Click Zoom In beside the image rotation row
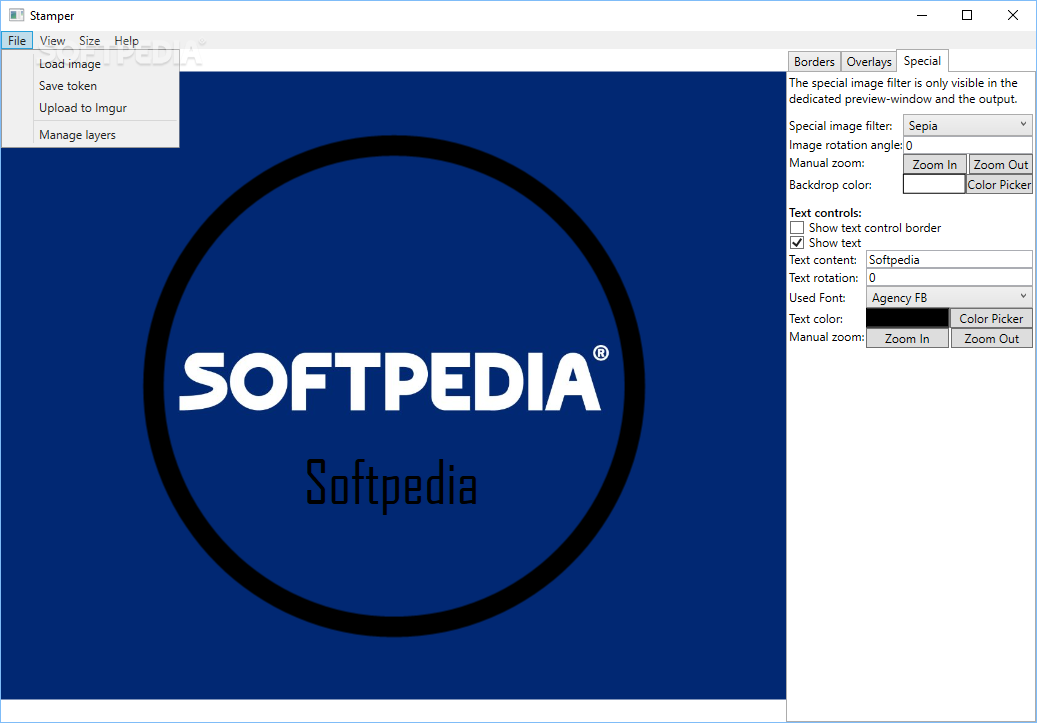1037x723 pixels. click(934, 164)
